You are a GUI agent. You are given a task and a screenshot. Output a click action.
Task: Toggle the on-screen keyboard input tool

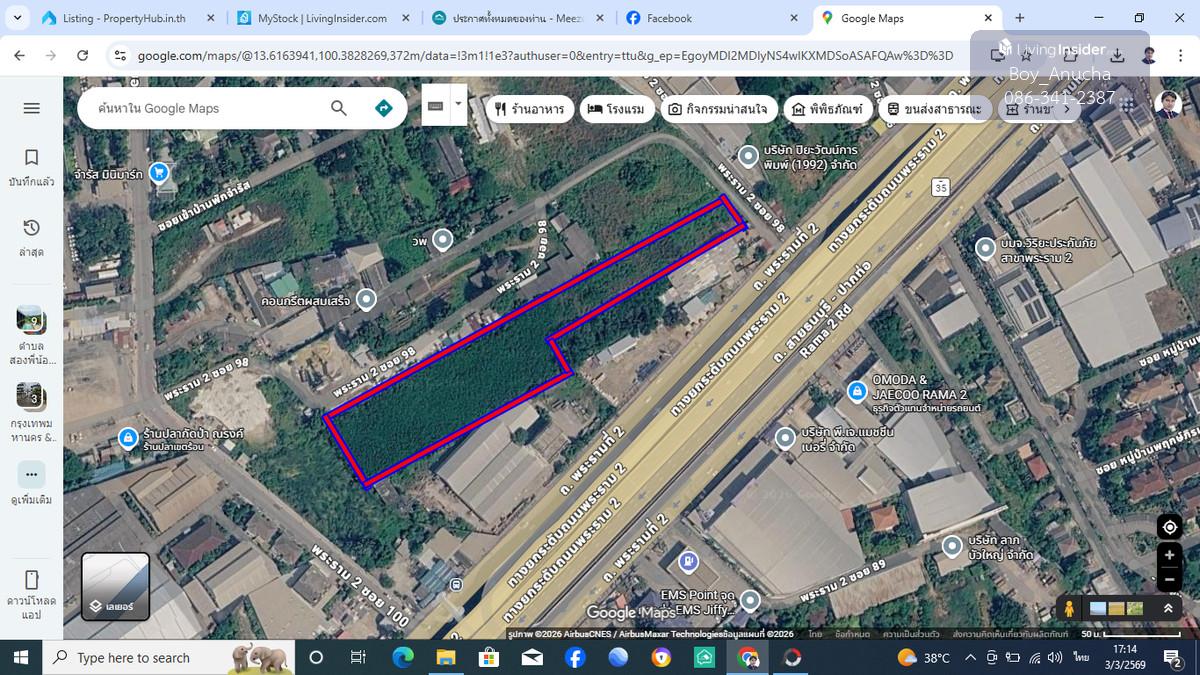(435, 105)
